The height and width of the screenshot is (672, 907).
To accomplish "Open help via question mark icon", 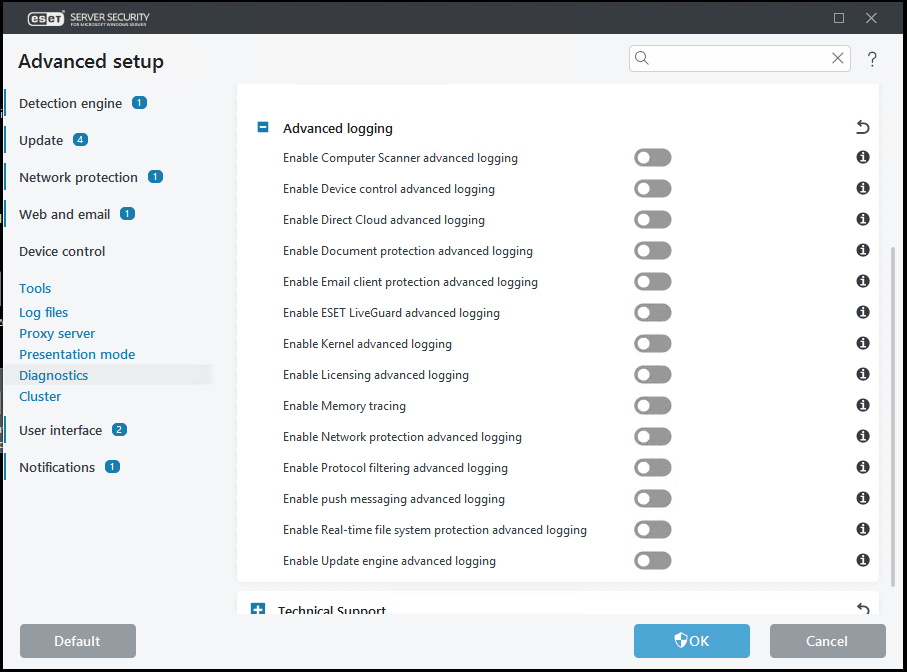I will [872, 59].
